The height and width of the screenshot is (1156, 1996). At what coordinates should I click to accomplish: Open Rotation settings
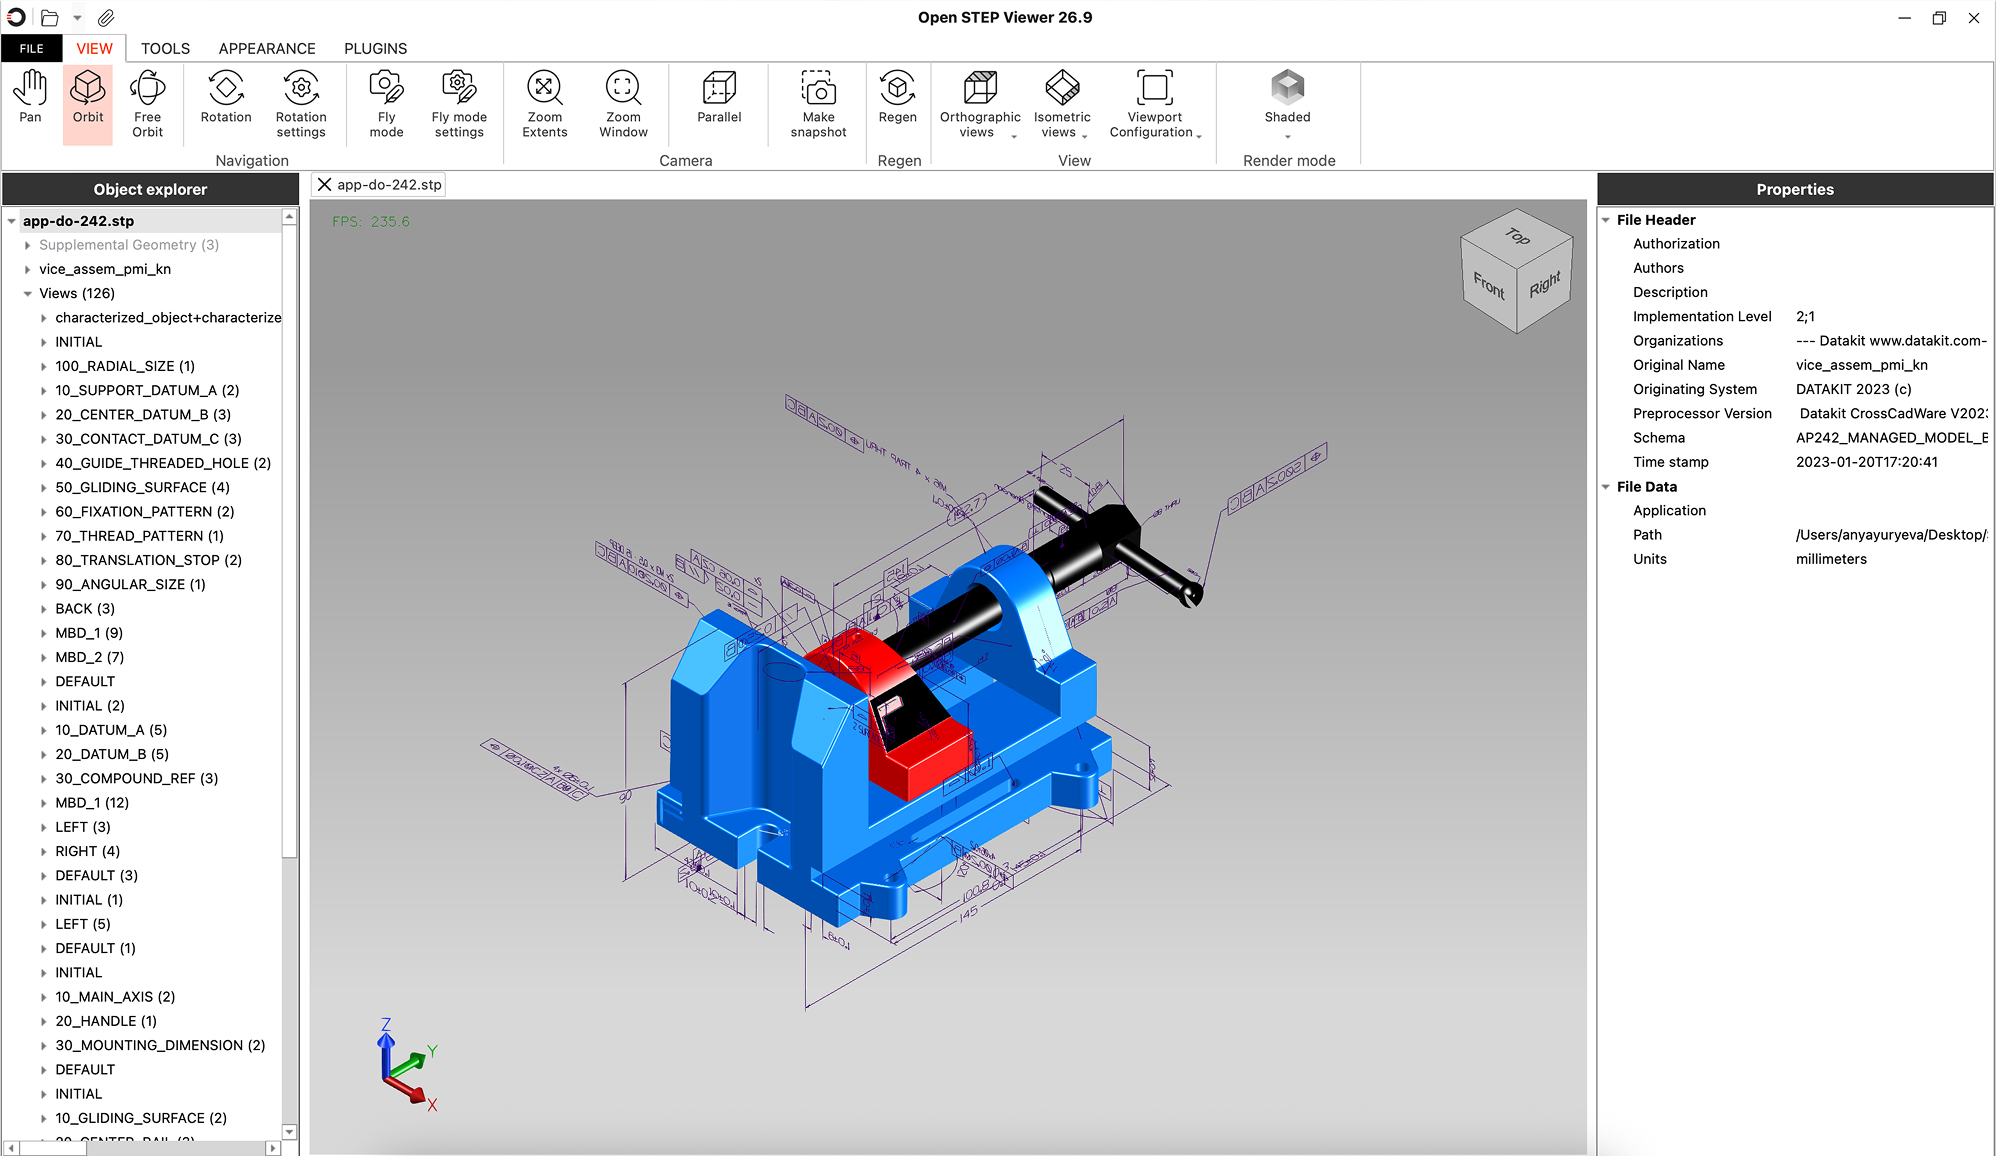pyautogui.click(x=300, y=102)
